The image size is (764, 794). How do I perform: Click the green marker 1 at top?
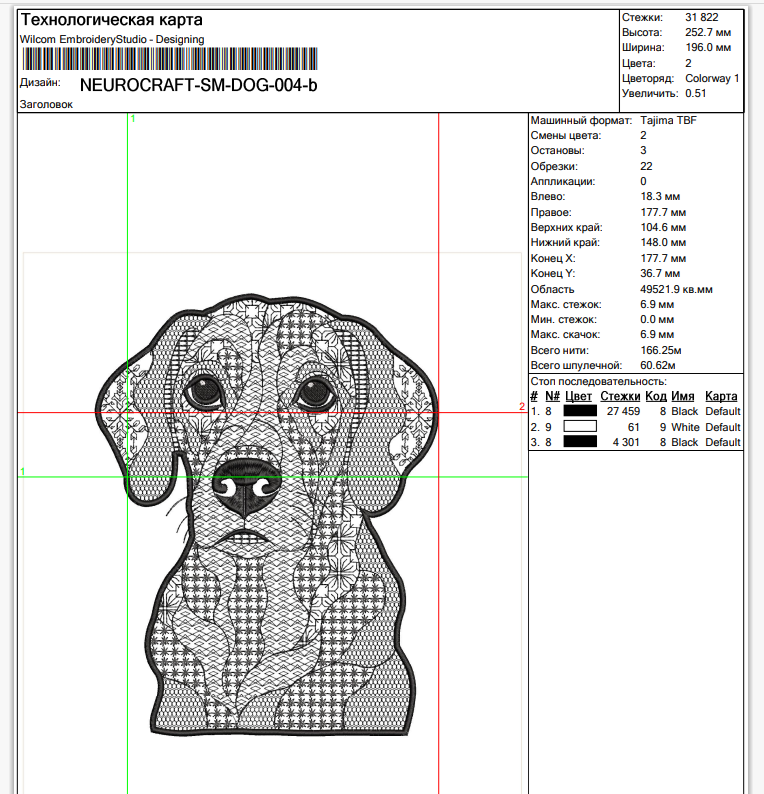[x=133, y=118]
